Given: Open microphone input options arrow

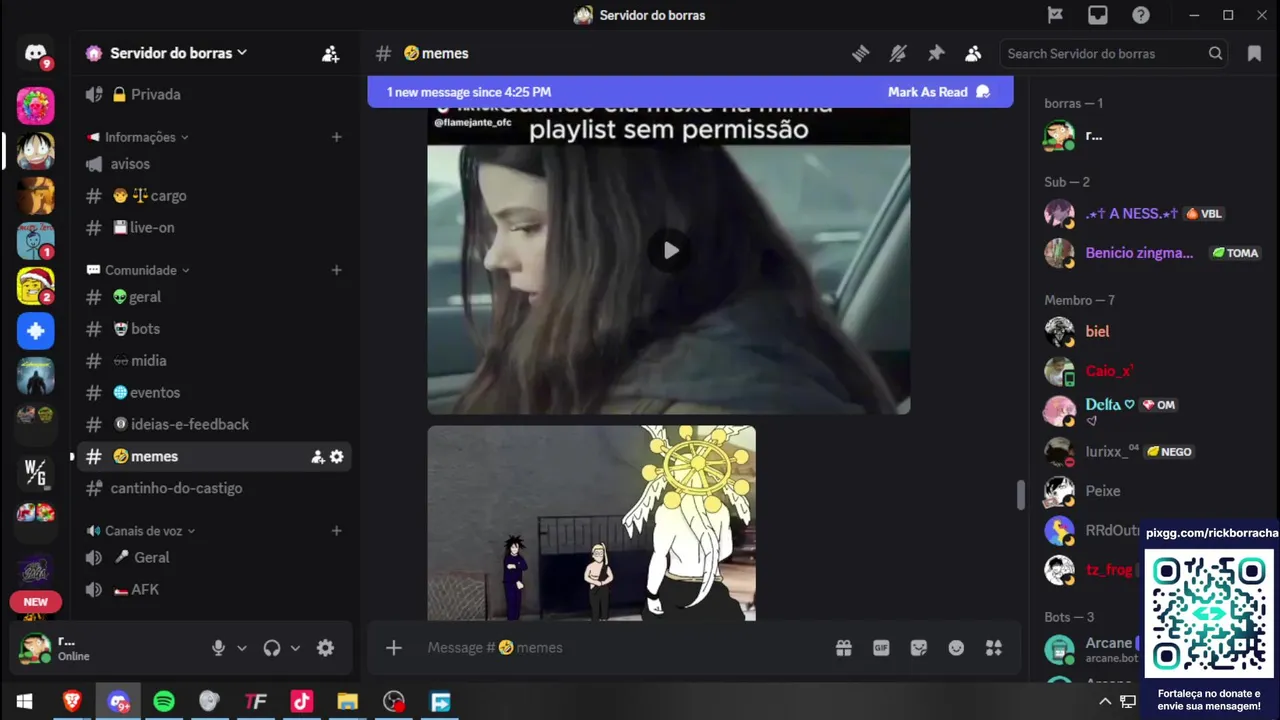Looking at the screenshot, I should tap(242, 648).
